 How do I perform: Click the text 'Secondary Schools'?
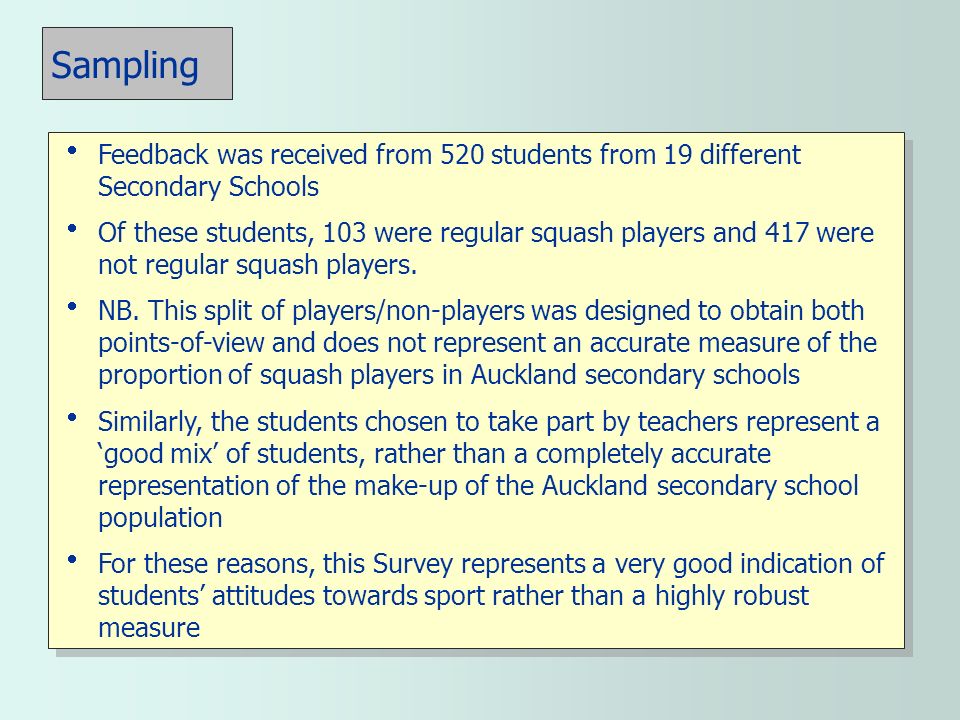208,187
